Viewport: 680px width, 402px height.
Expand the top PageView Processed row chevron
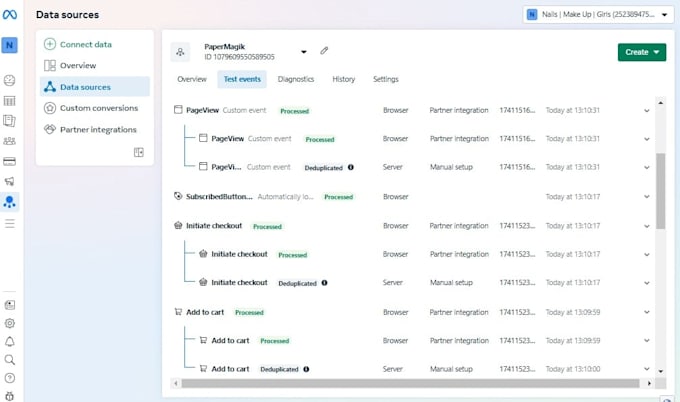pos(647,111)
